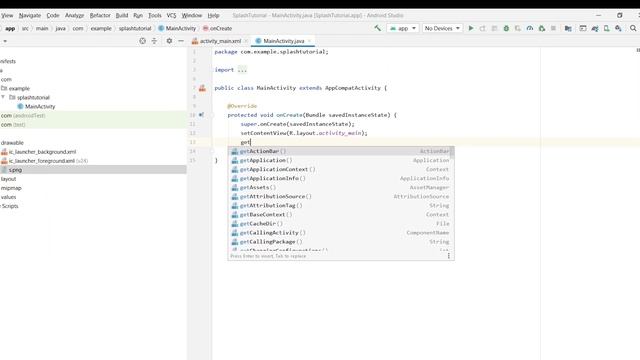The width and height of the screenshot is (640, 360).
Task: Click the Apply Changes icon next to Run
Action: [482, 28]
